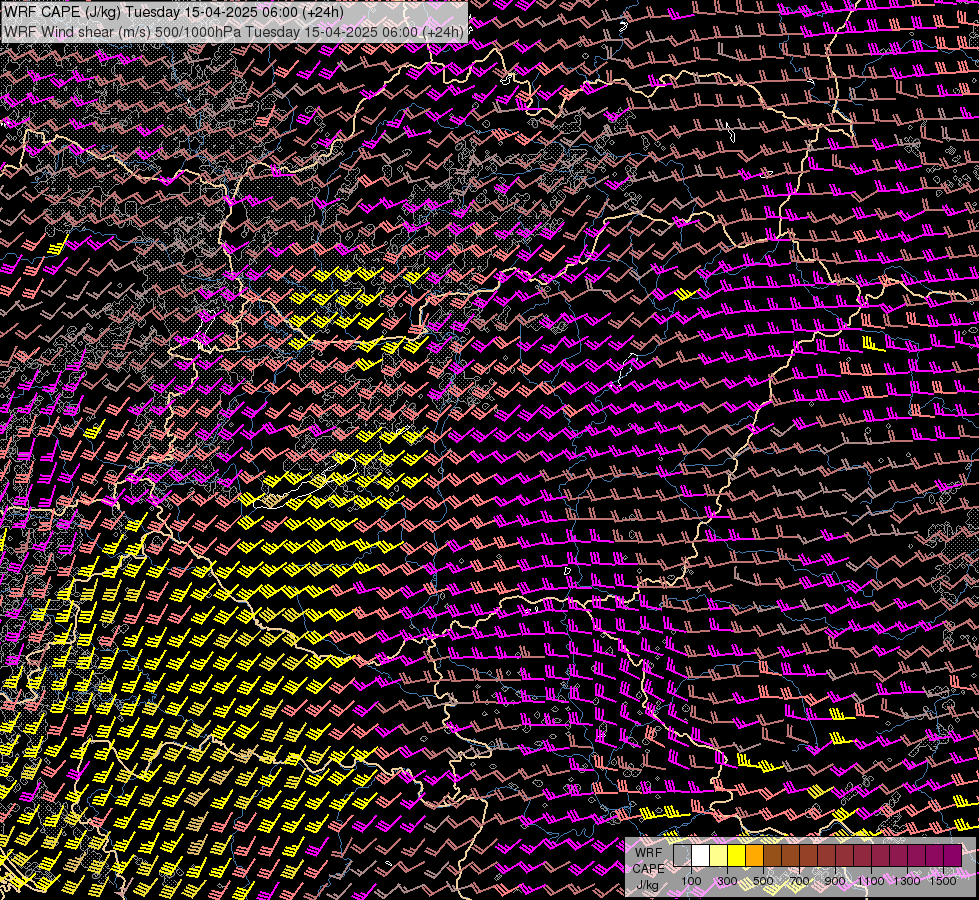Image resolution: width=979 pixels, height=900 pixels.
Task: Click the legend value label 500
Action: pyautogui.click(x=763, y=881)
